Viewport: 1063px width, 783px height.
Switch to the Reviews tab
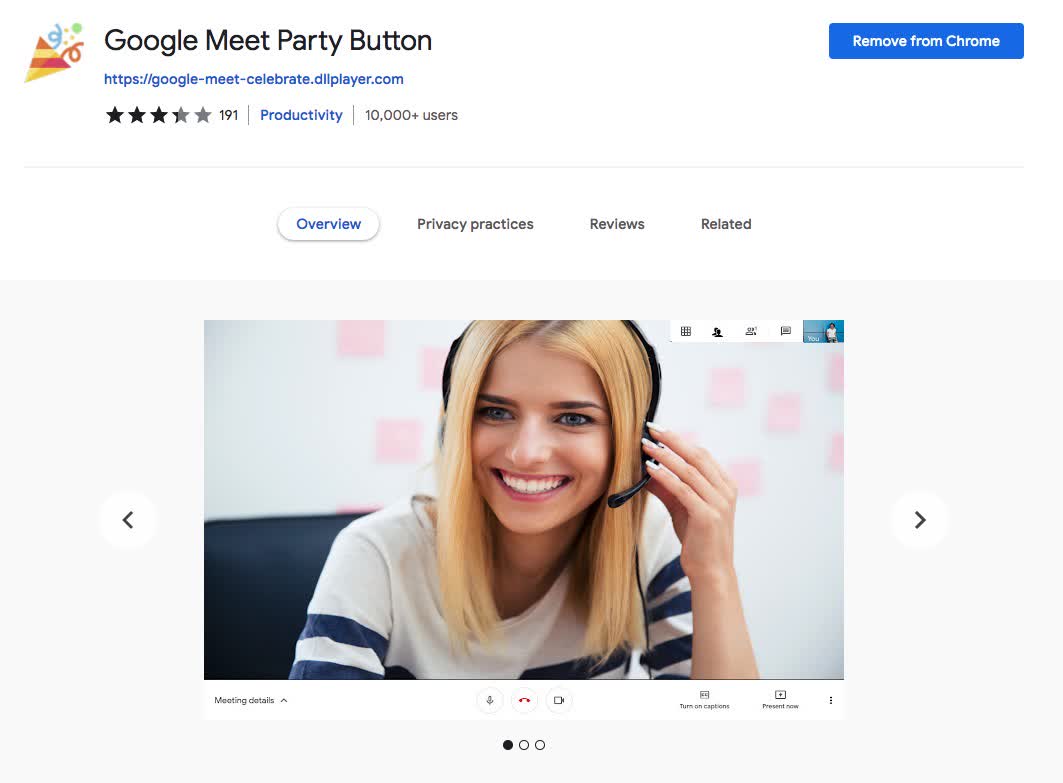pos(617,224)
